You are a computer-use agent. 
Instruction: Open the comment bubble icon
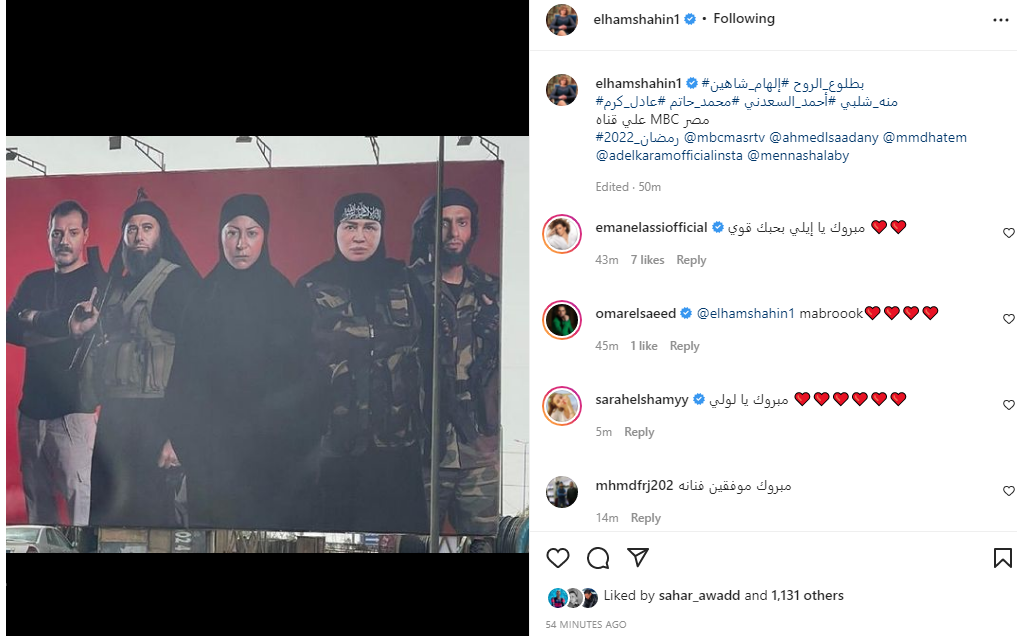pos(598,558)
